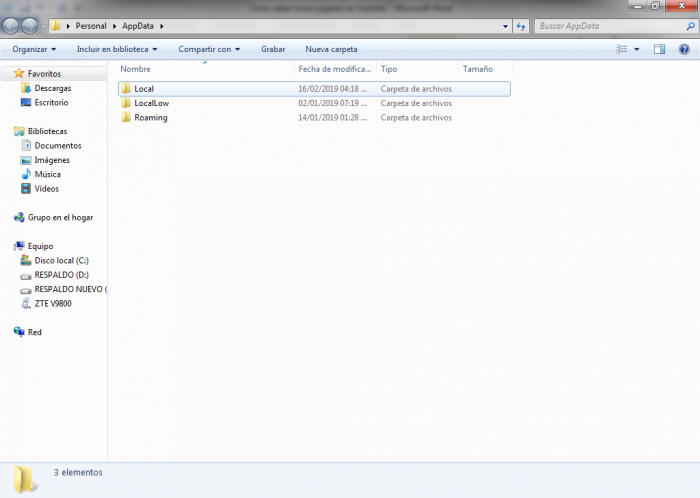This screenshot has width=700, height=498.
Task: Open the help question mark icon
Action: (683, 49)
